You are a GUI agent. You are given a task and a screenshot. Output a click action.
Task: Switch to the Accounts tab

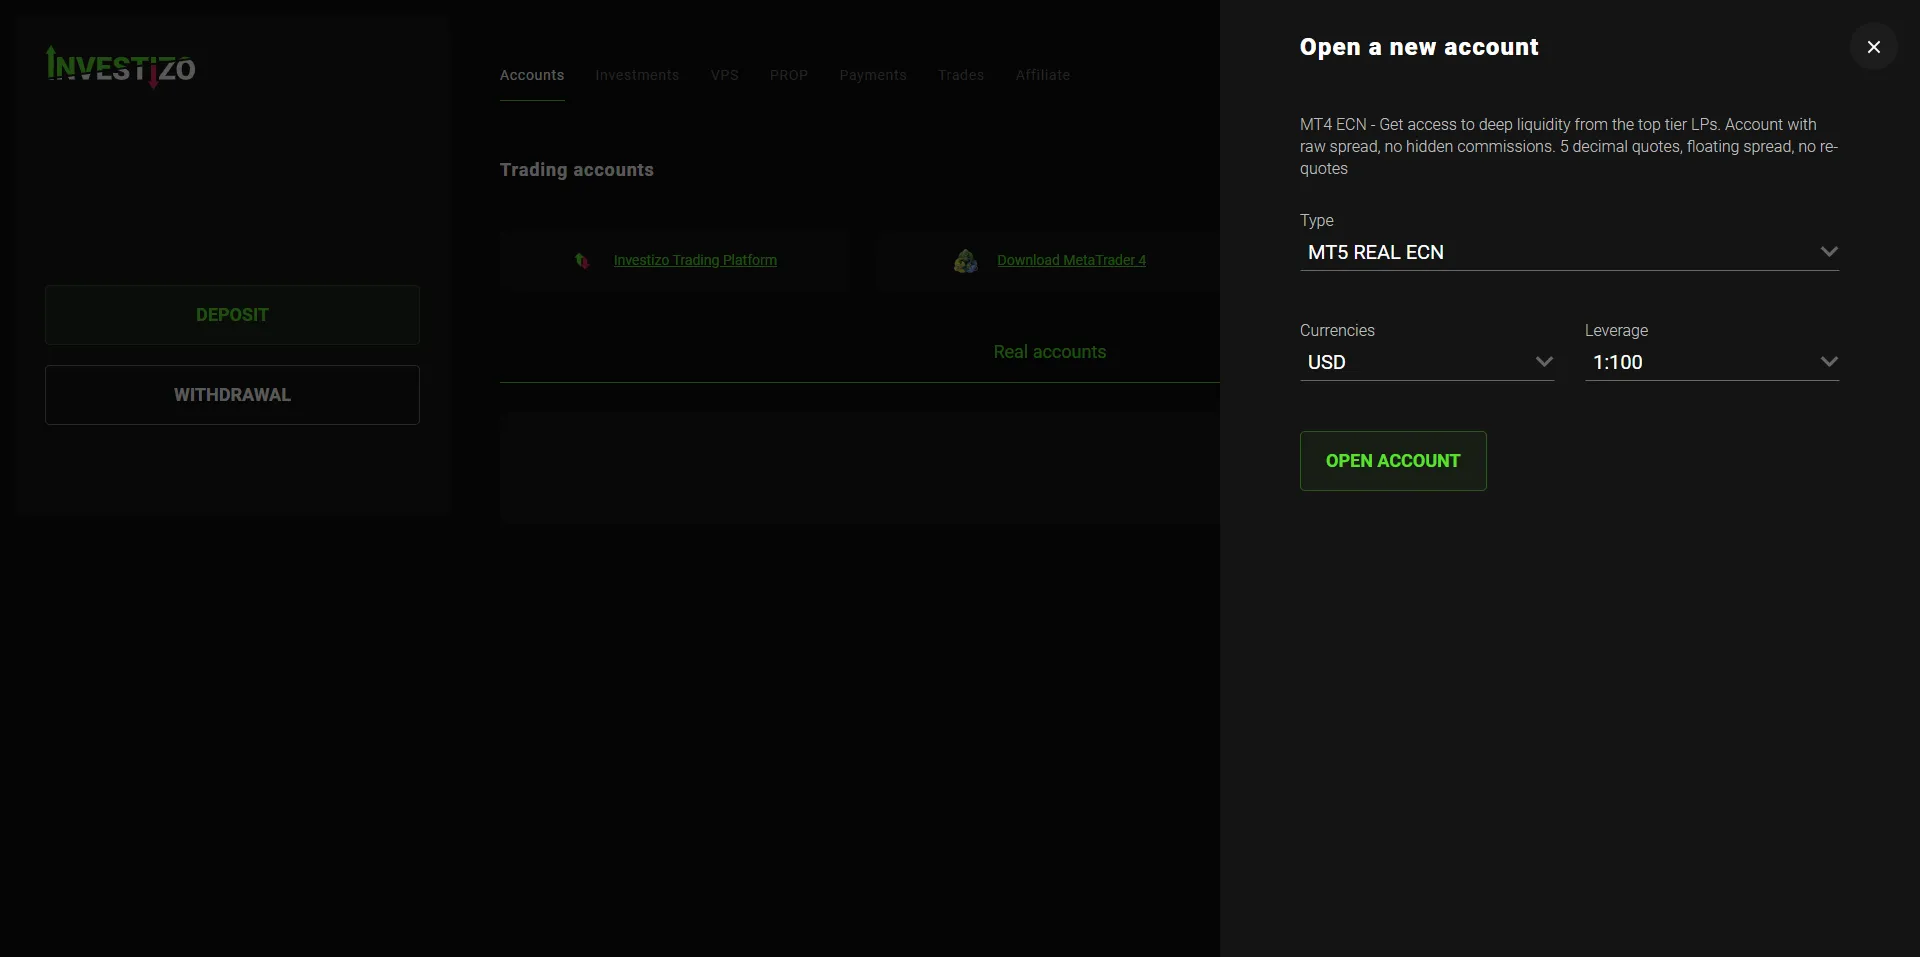click(x=532, y=75)
